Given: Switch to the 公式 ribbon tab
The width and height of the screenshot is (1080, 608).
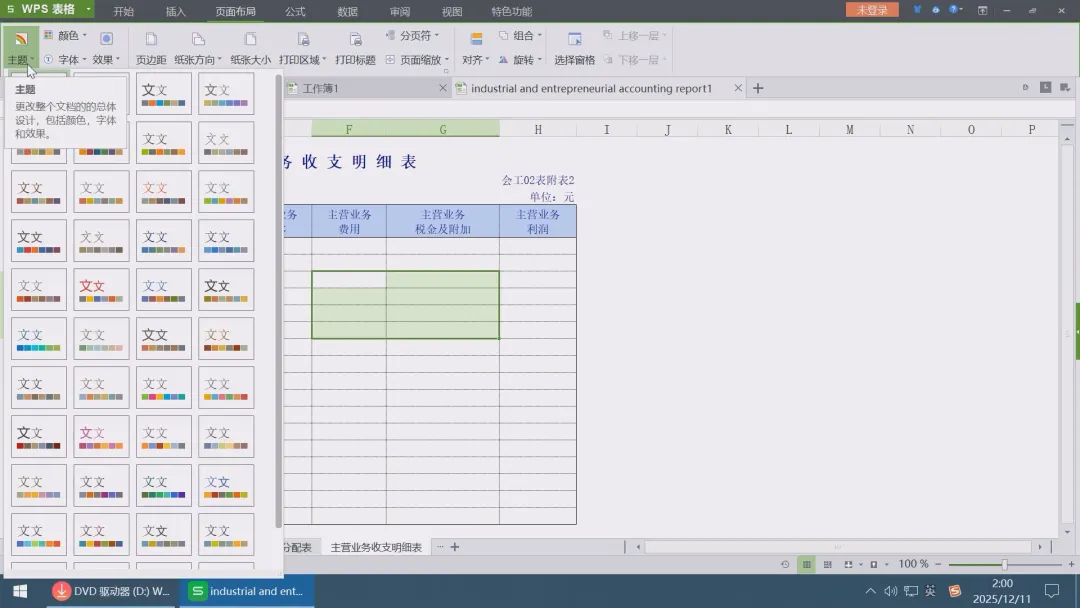Looking at the screenshot, I should coord(295,11).
